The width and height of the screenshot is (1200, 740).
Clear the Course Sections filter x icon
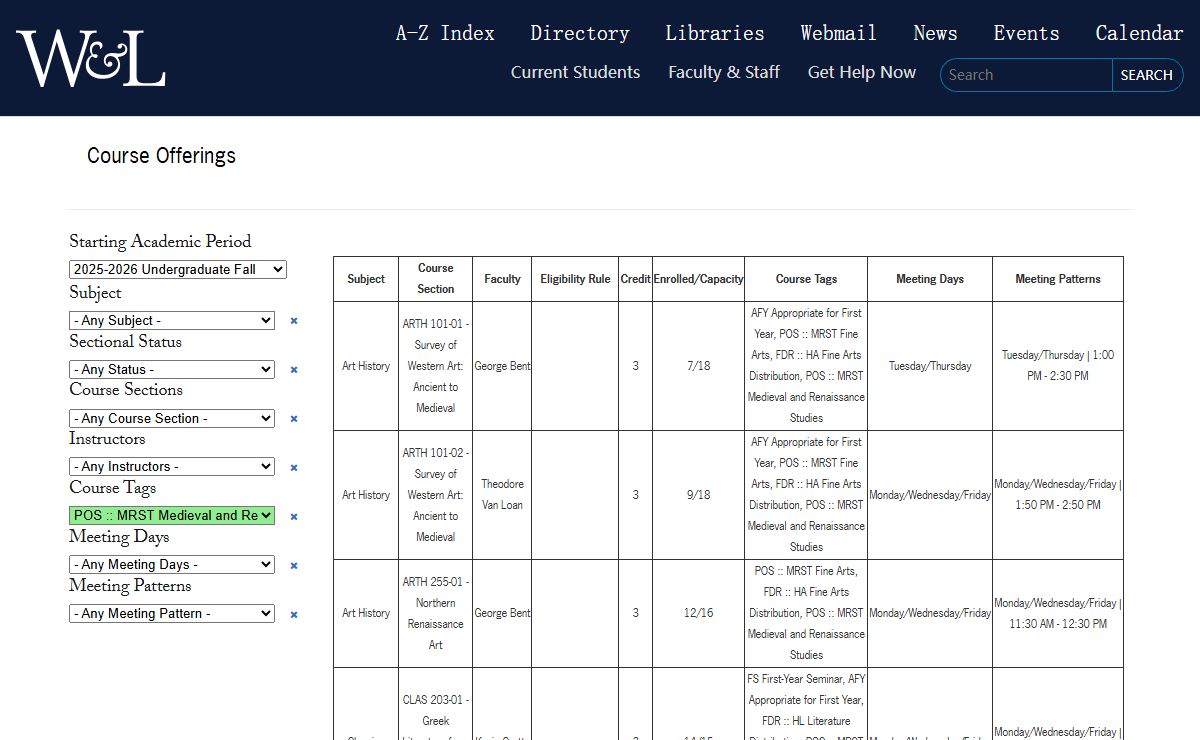click(x=294, y=419)
